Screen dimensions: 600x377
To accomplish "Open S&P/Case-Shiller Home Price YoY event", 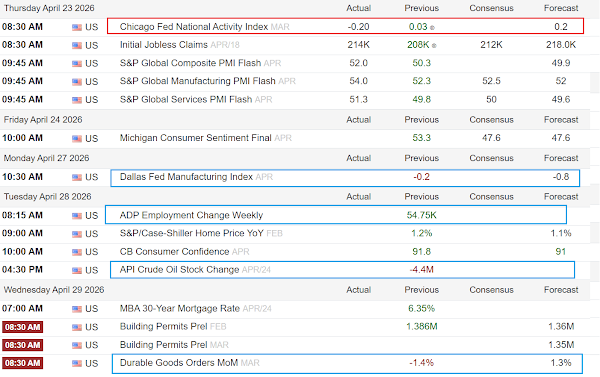I will 191,233.
